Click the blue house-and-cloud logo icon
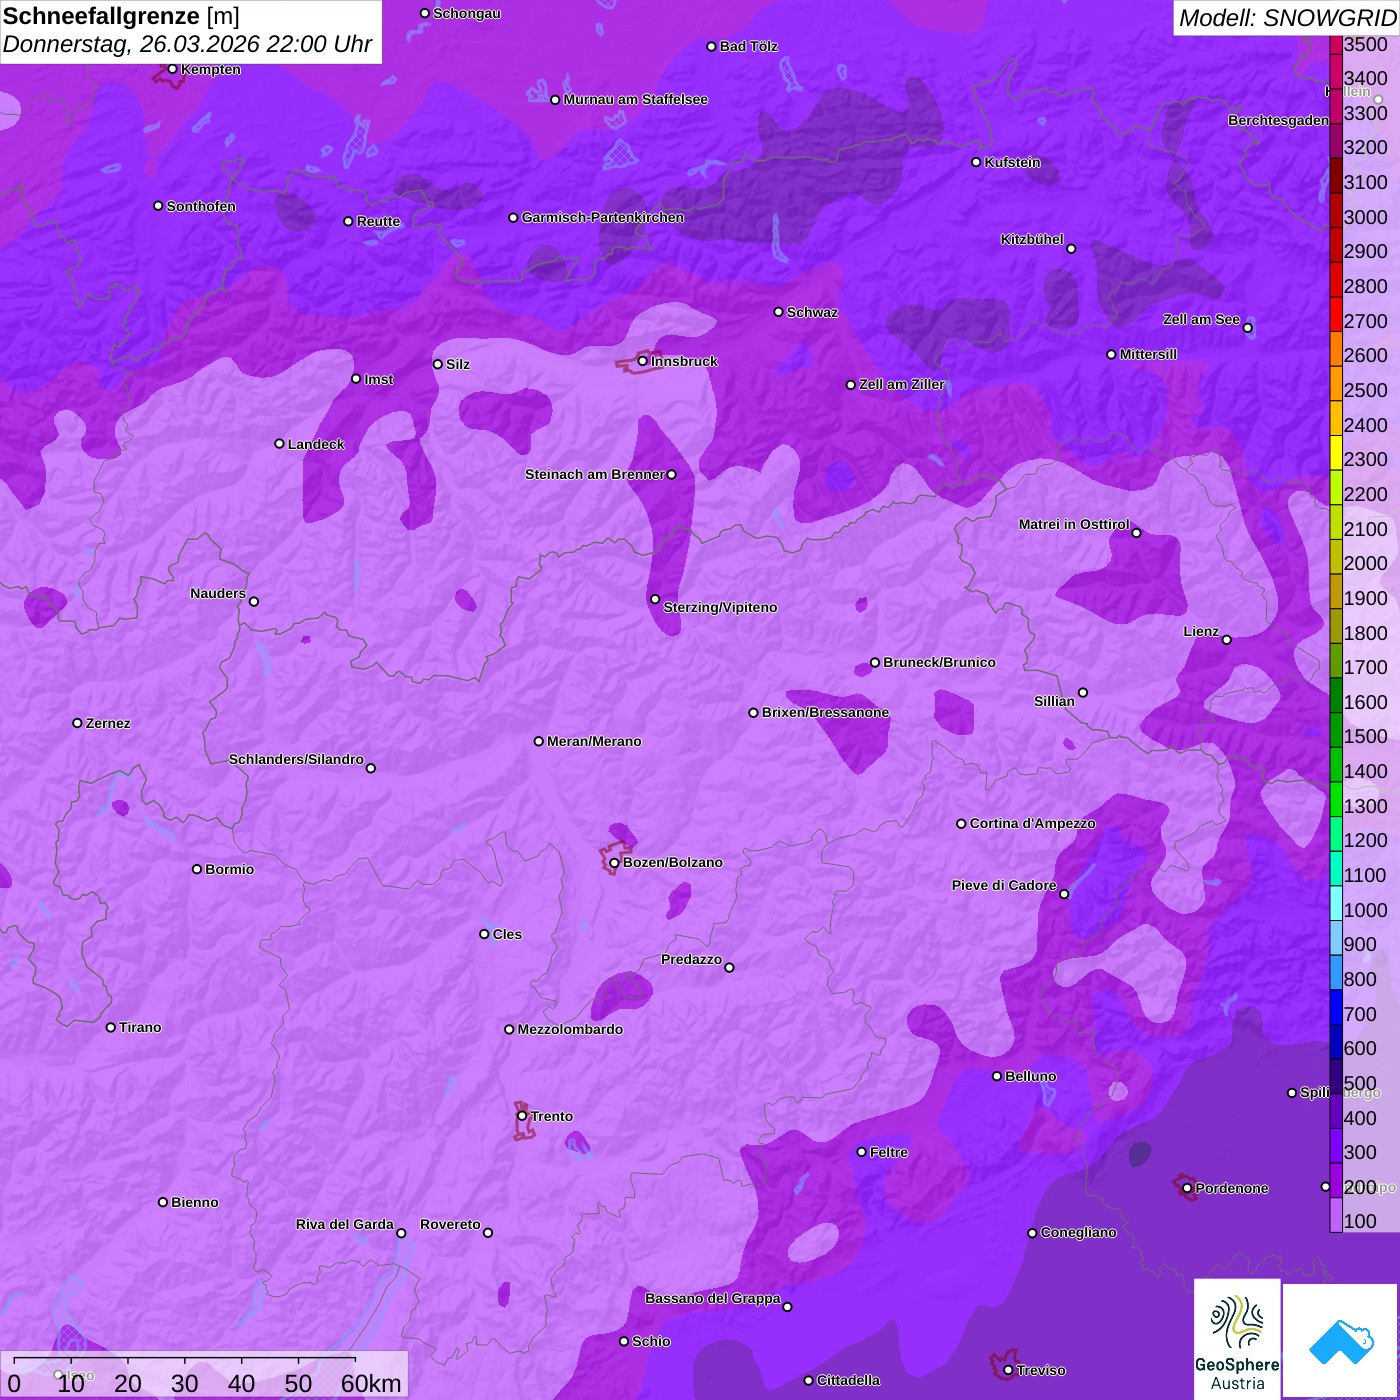The image size is (1400, 1400). pyautogui.click(x=1341, y=1341)
